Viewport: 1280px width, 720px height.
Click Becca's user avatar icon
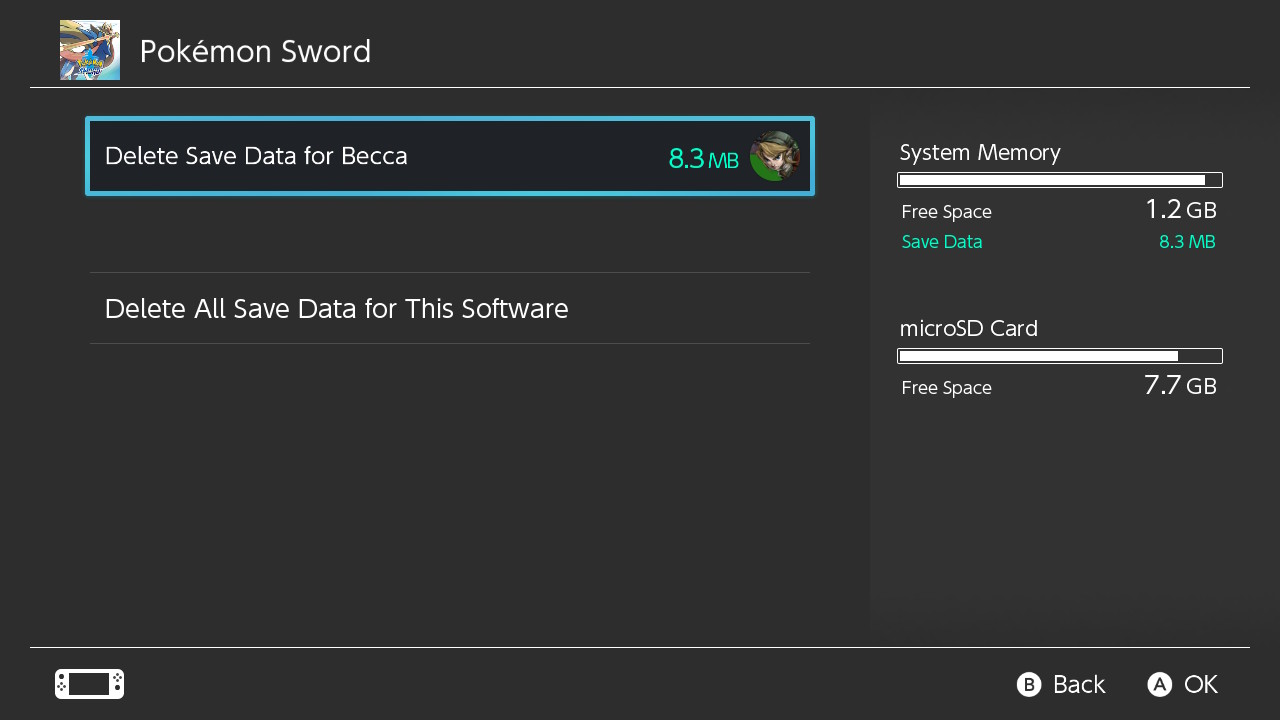[x=775, y=156]
